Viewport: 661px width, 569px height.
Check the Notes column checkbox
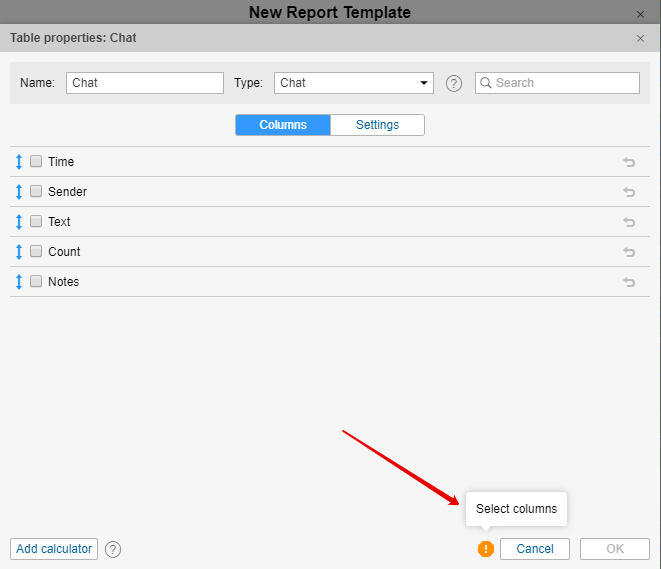36,282
